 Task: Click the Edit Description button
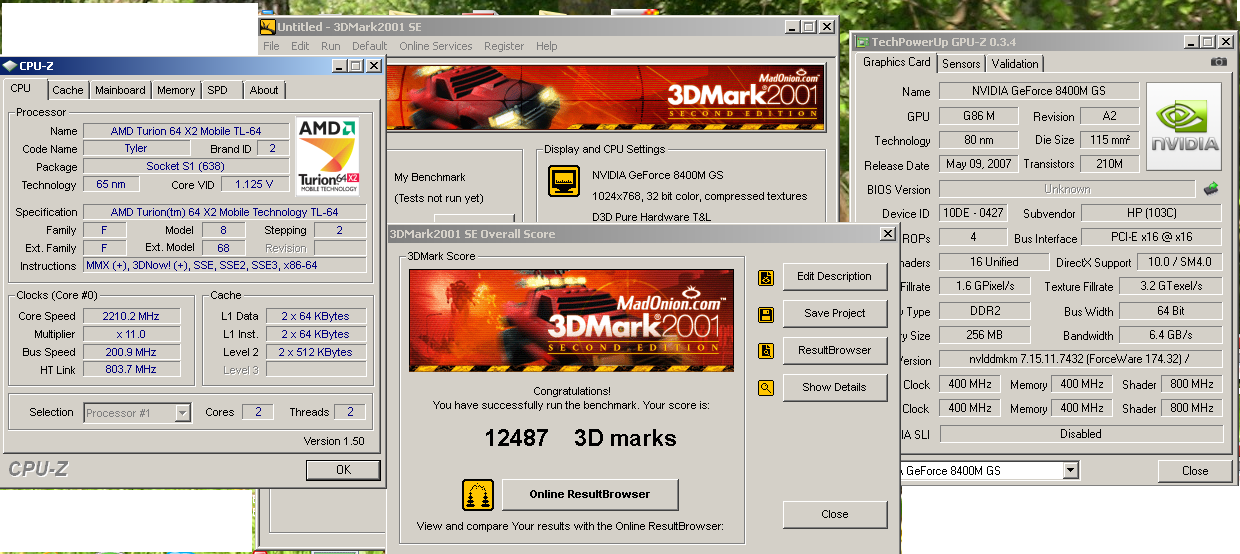click(835, 277)
